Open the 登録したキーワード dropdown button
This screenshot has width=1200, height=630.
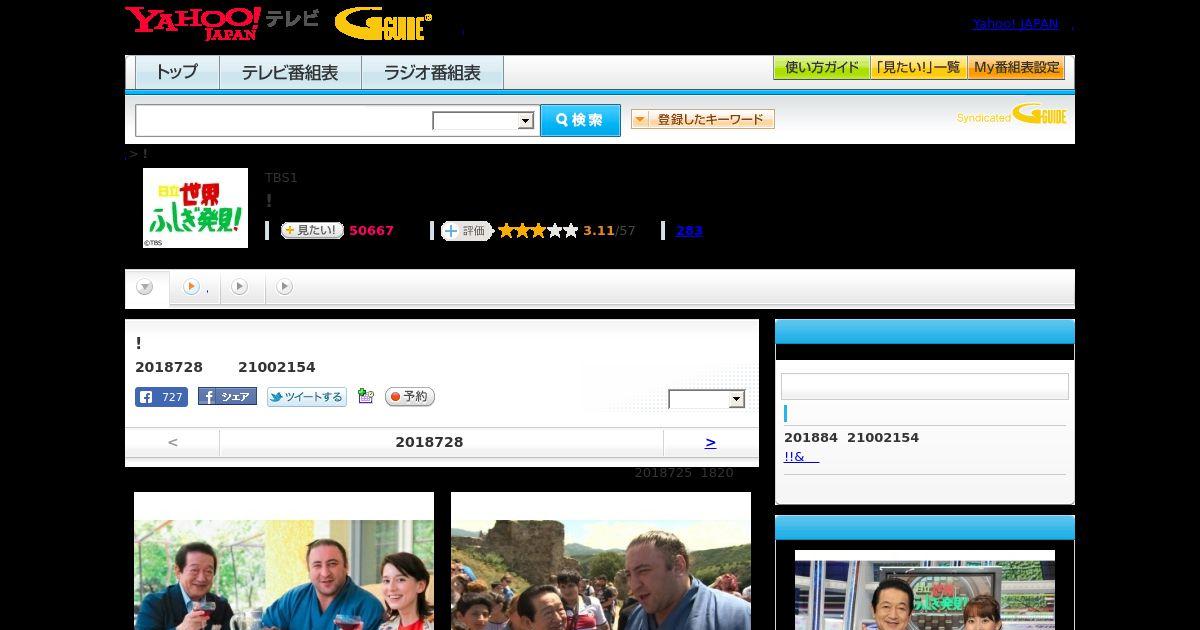click(703, 119)
